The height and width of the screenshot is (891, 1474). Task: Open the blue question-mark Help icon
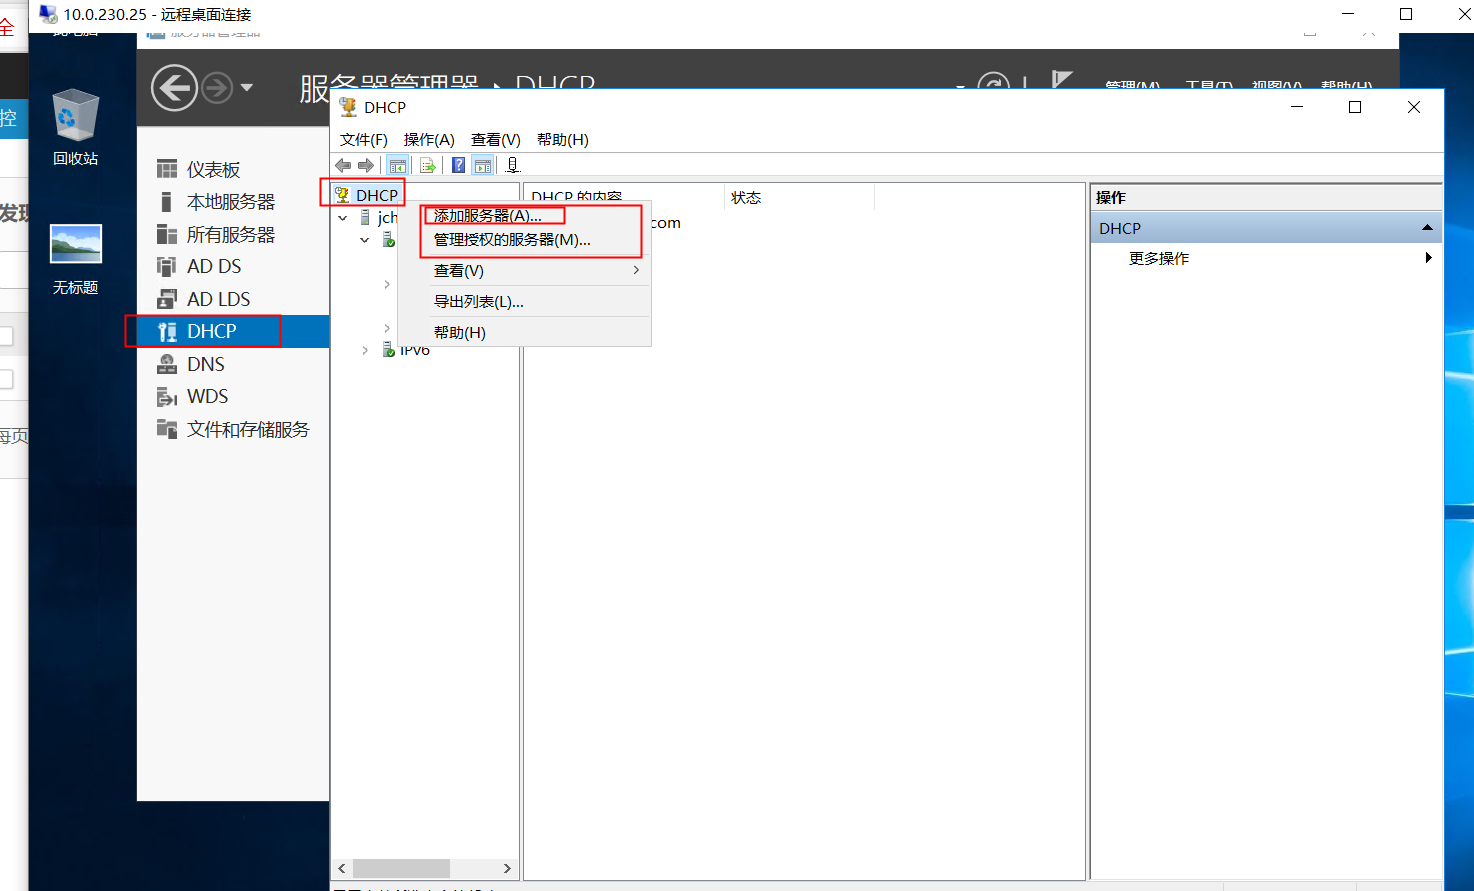coord(458,165)
